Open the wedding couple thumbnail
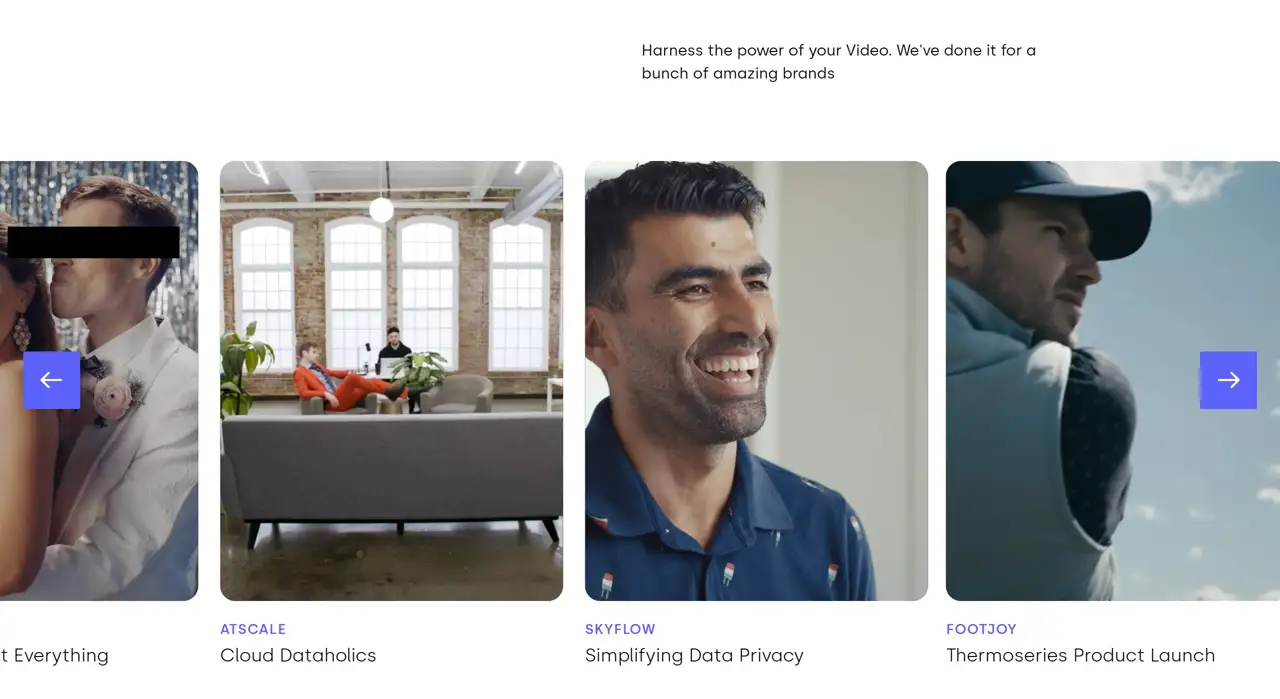The image size is (1280, 699). 99,381
